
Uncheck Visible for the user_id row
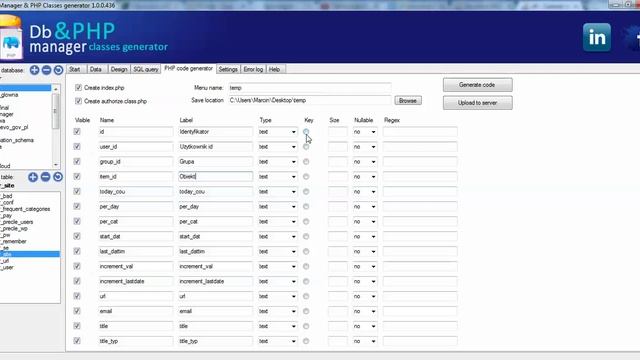pos(77,147)
